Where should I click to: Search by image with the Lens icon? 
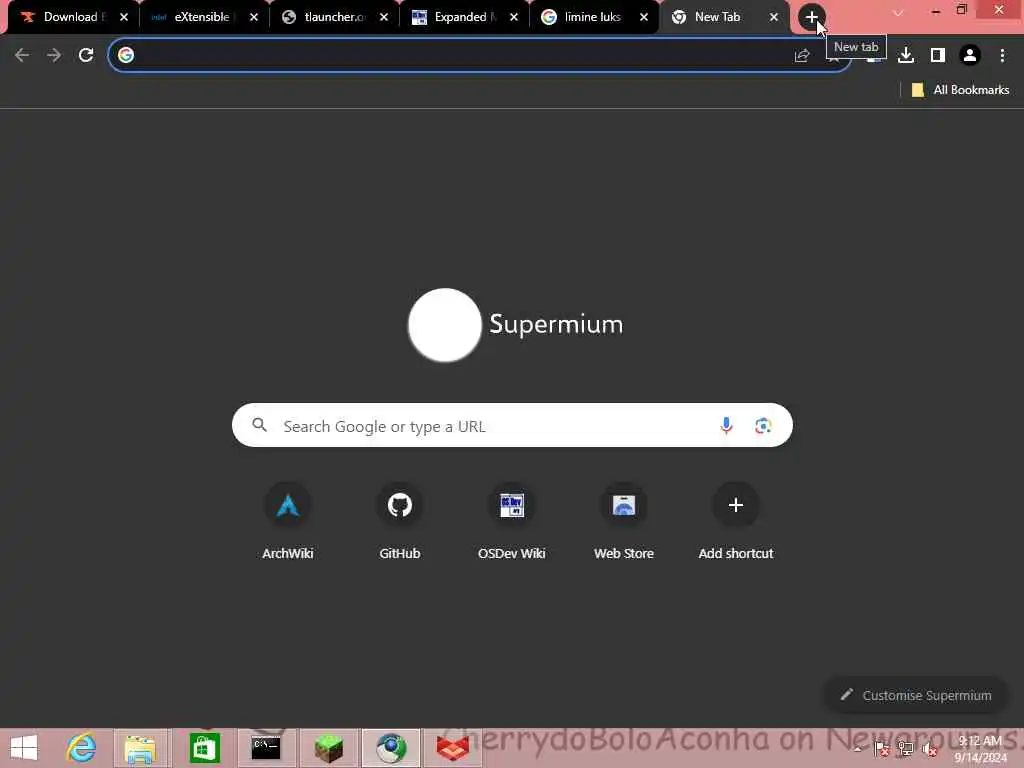[763, 426]
